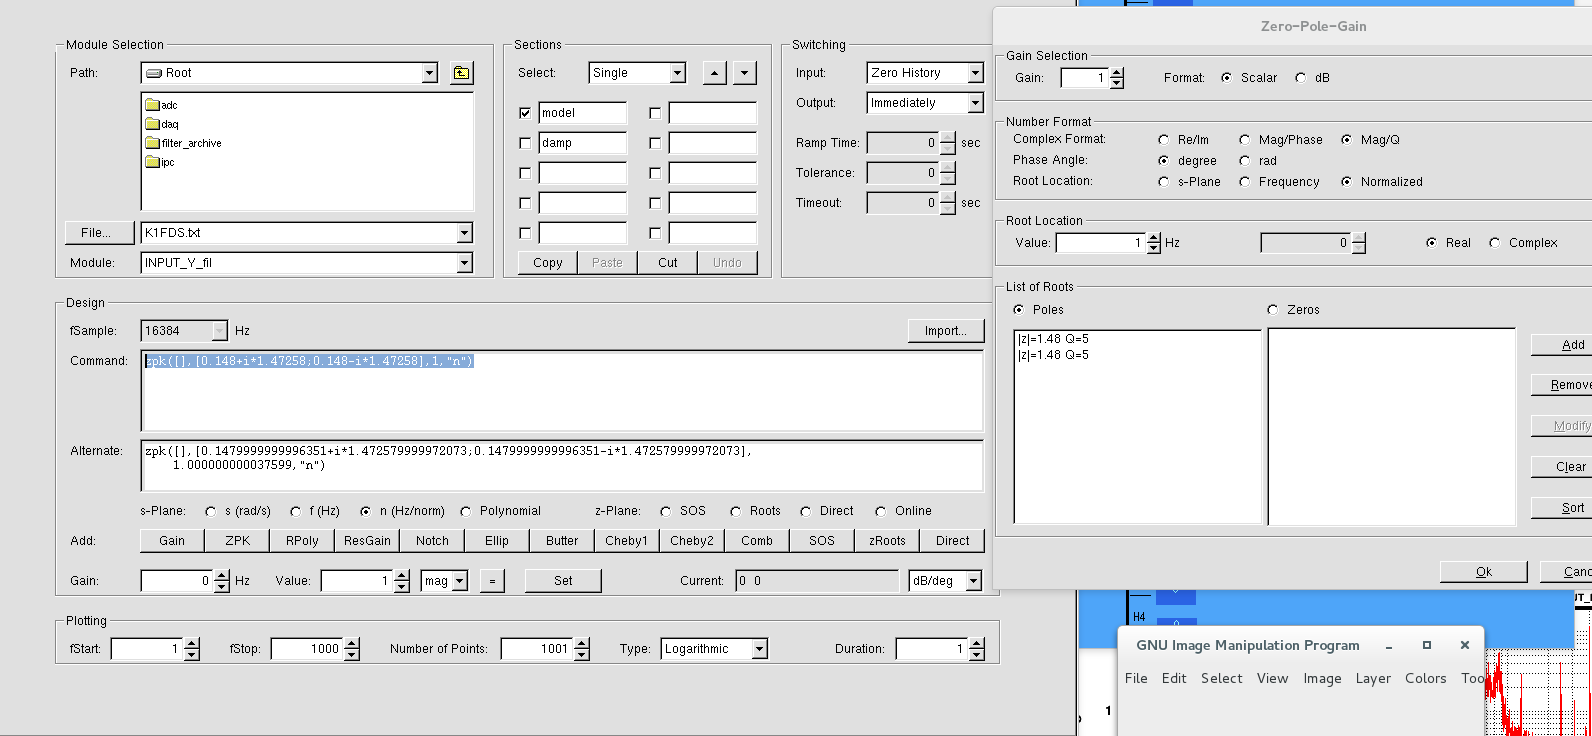Select the daq folder

tap(162, 124)
